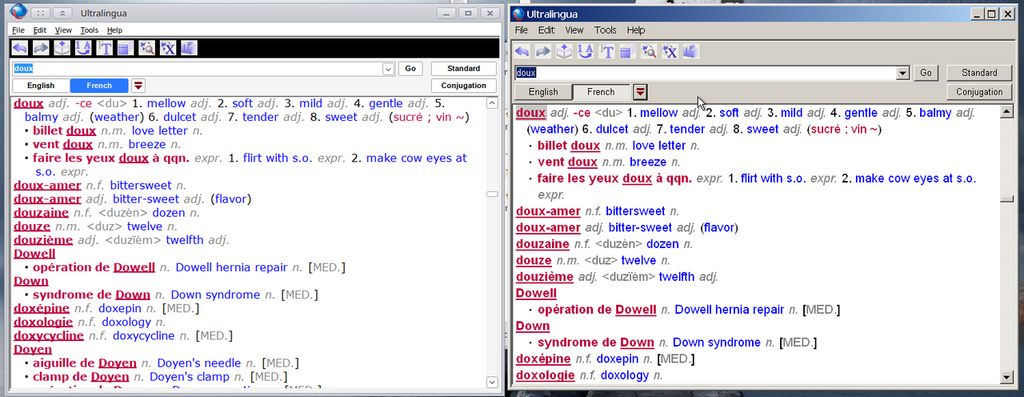Click the globe 'X' translate icon in right window
This screenshot has width=1024, height=397.
tap(670, 52)
